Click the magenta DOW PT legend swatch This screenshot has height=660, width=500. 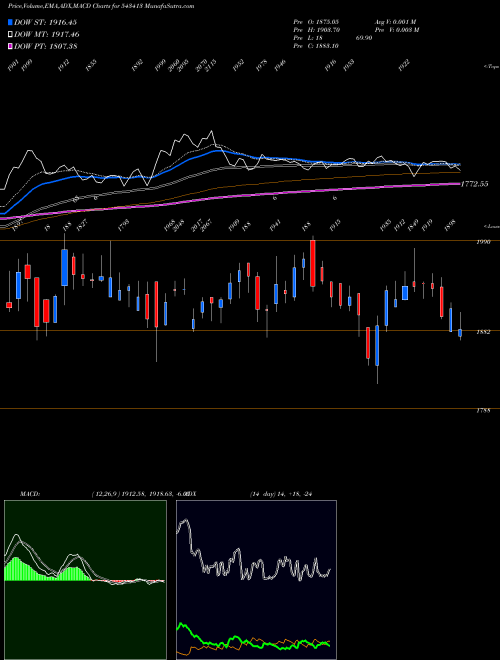[x=11, y=46]
